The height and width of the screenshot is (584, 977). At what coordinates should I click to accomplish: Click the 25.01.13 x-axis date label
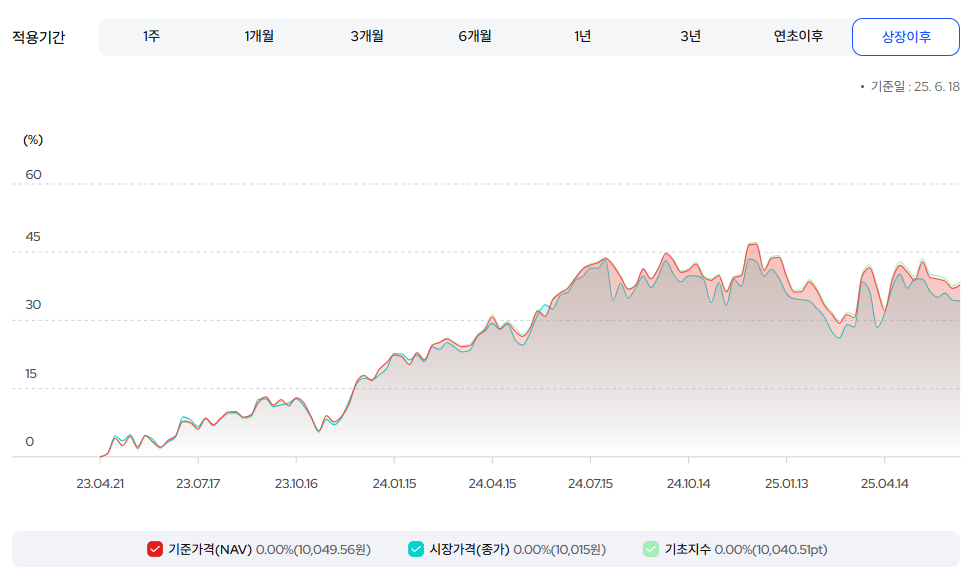point(786,484)
